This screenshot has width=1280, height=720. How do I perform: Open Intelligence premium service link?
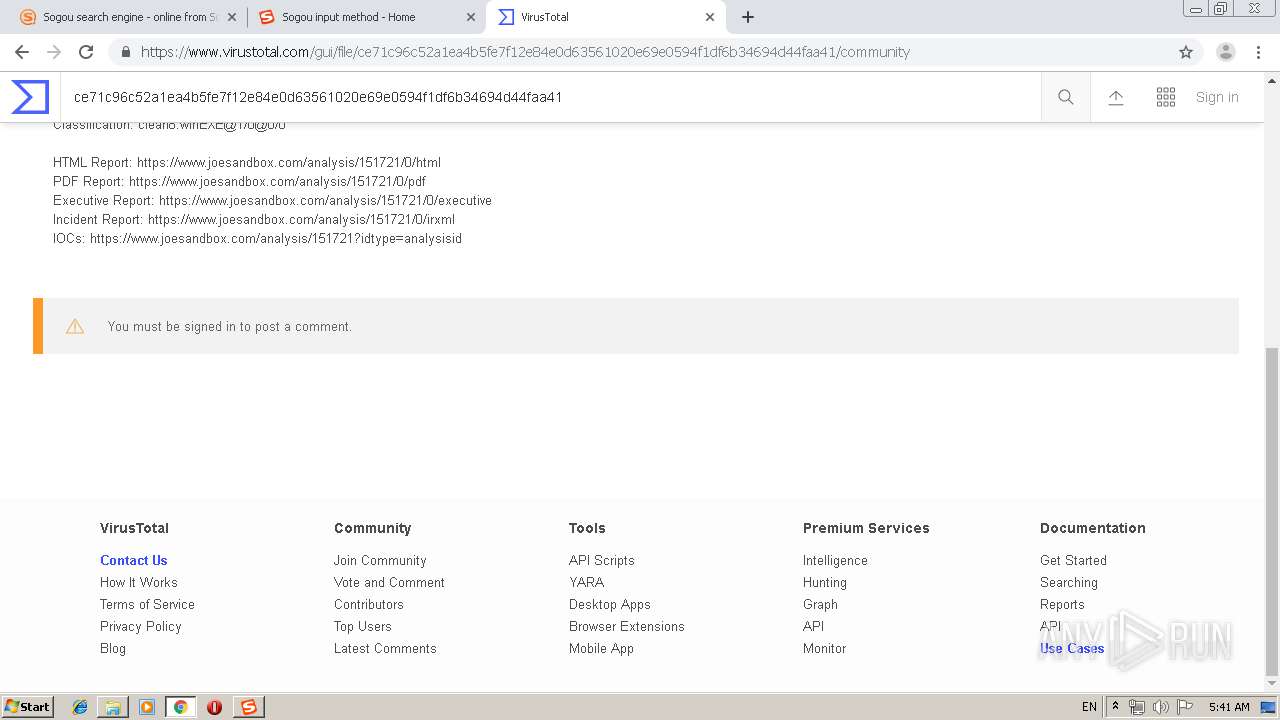(835, 560)
